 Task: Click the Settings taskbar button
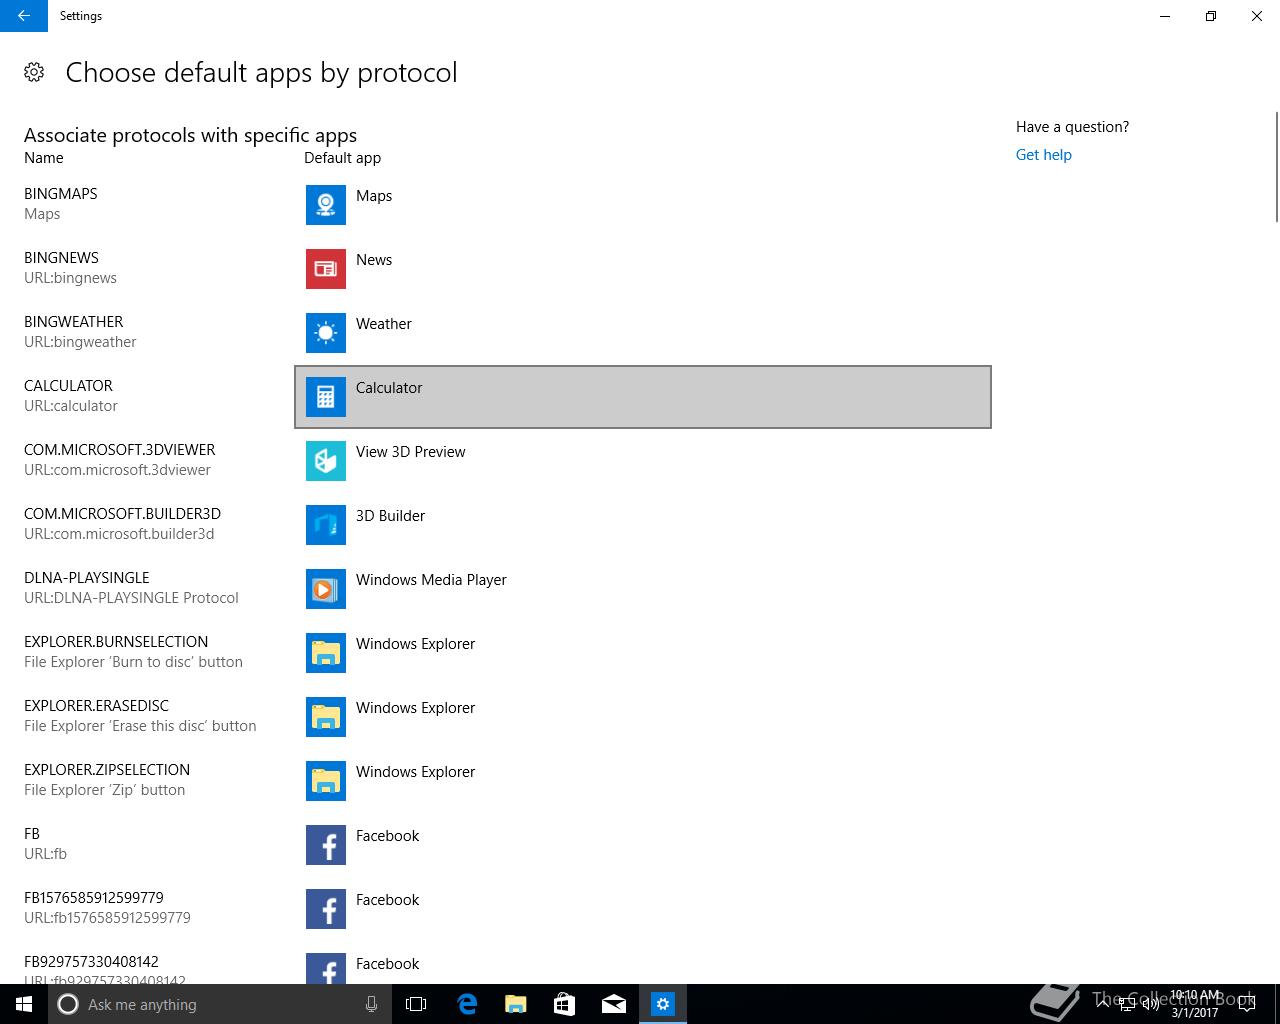click(662, 1004)
